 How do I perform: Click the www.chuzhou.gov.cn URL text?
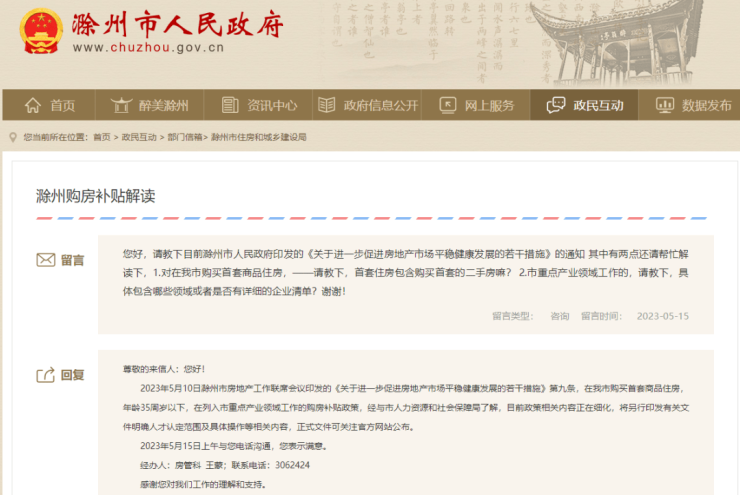148,48
